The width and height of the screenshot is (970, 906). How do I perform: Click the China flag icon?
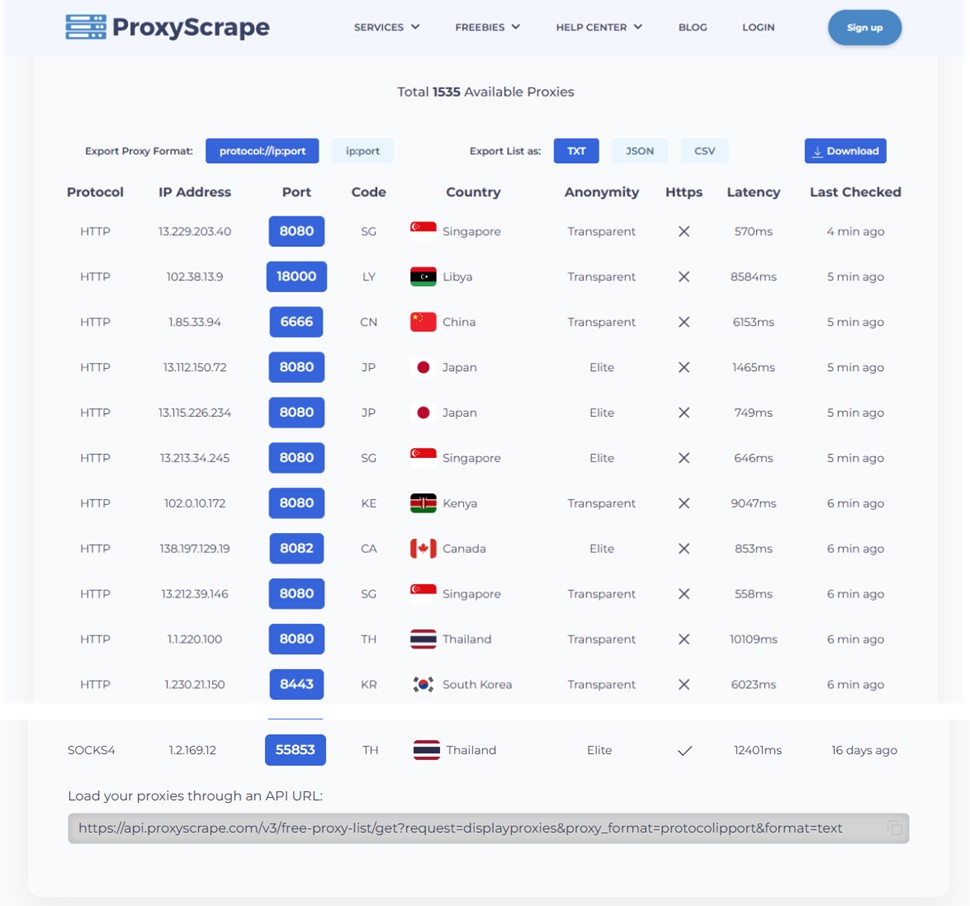pos(423,322)
